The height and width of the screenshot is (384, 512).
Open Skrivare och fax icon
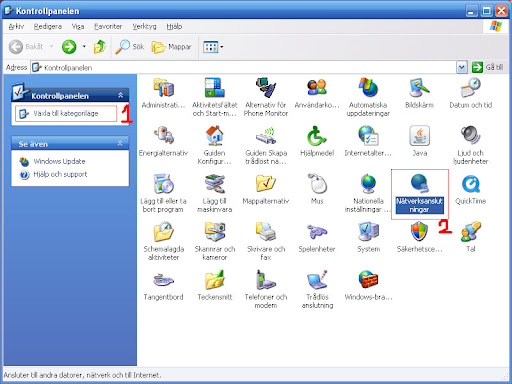tap(266, 241)
